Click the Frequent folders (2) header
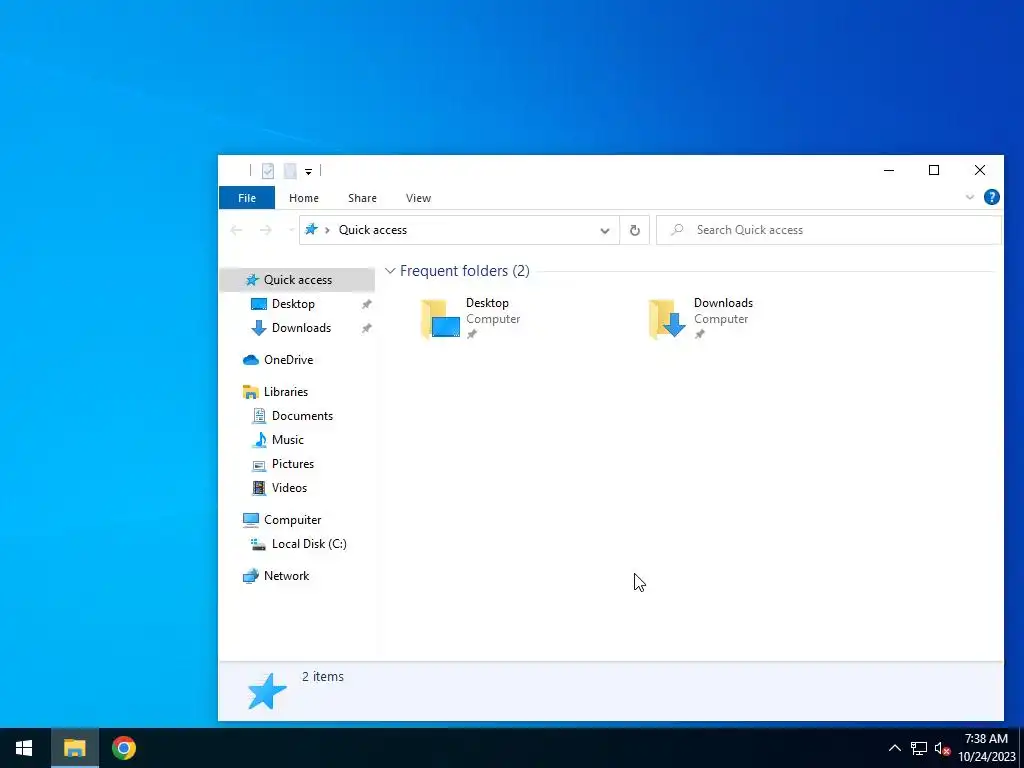Viewport: 1024px width, 768px height. [464, 270]
